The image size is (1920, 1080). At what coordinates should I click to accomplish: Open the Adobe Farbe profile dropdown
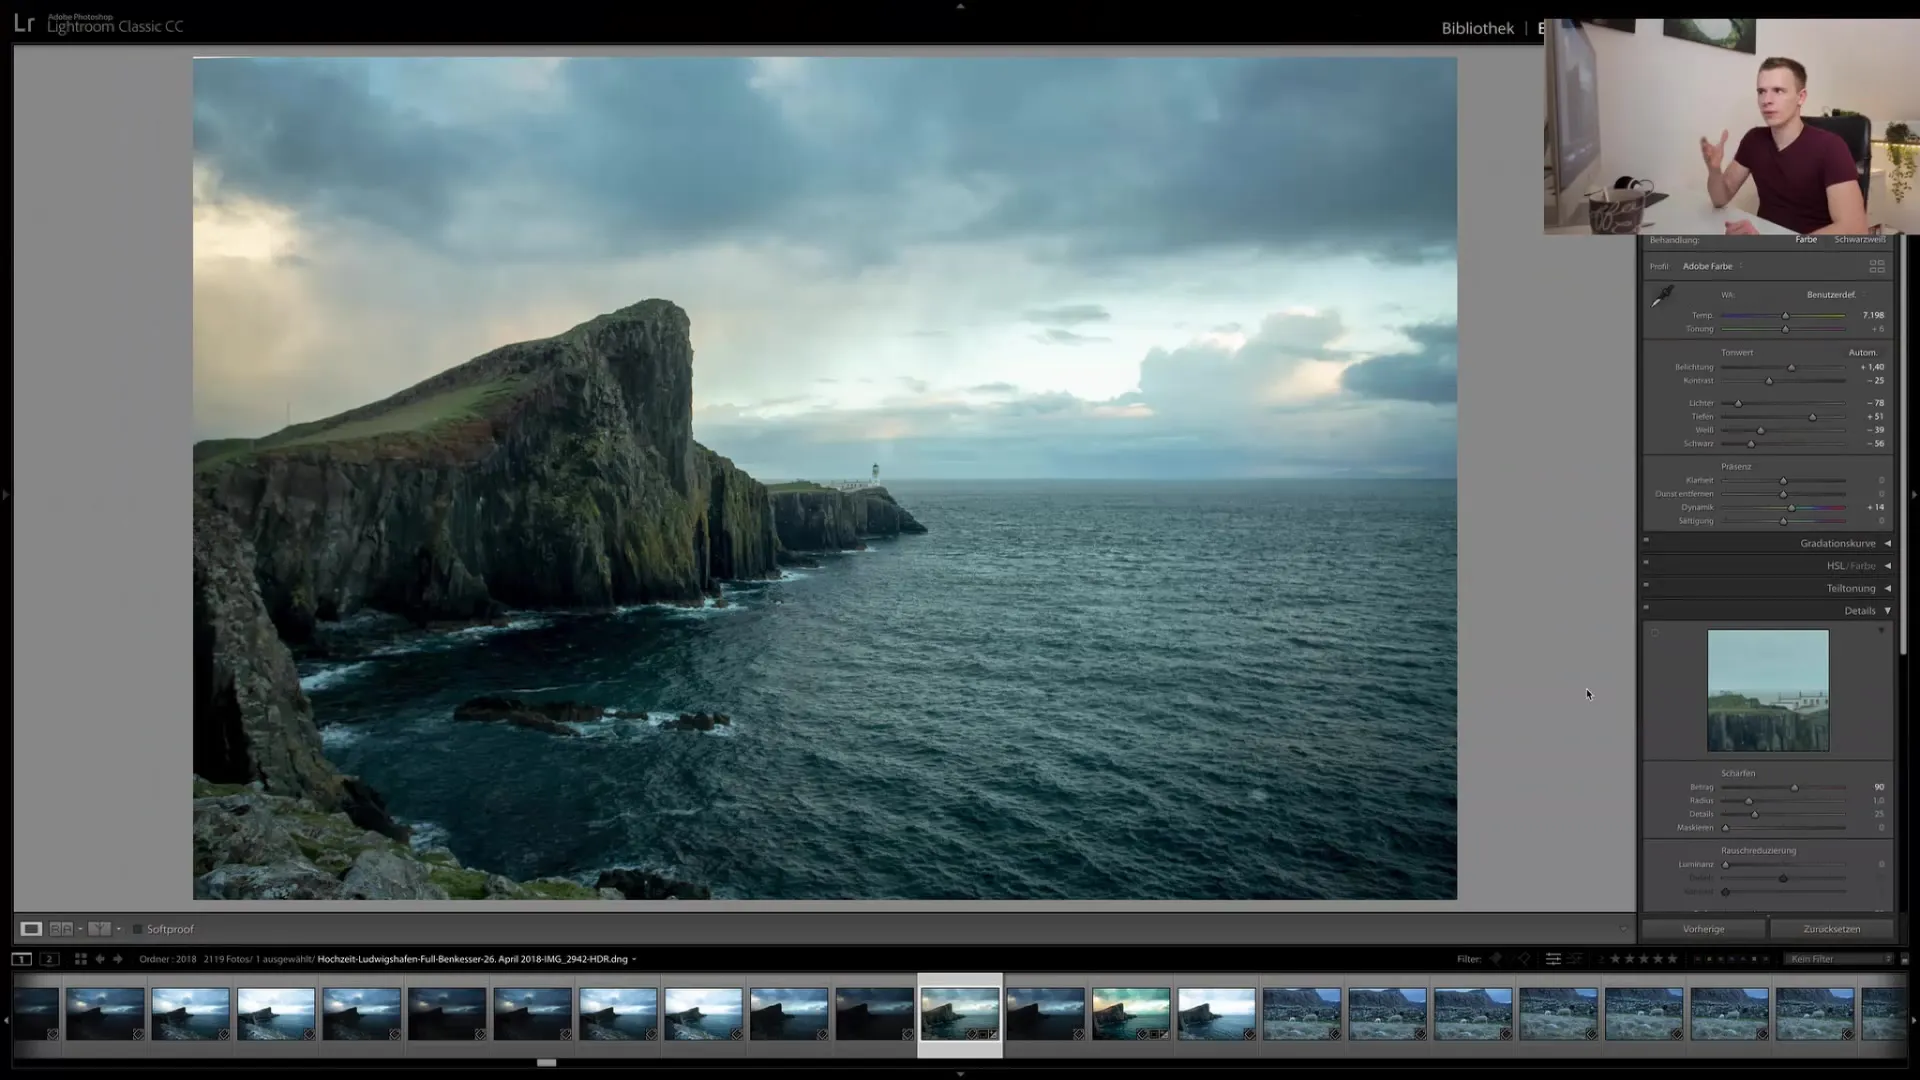[x=1712, y=266]
